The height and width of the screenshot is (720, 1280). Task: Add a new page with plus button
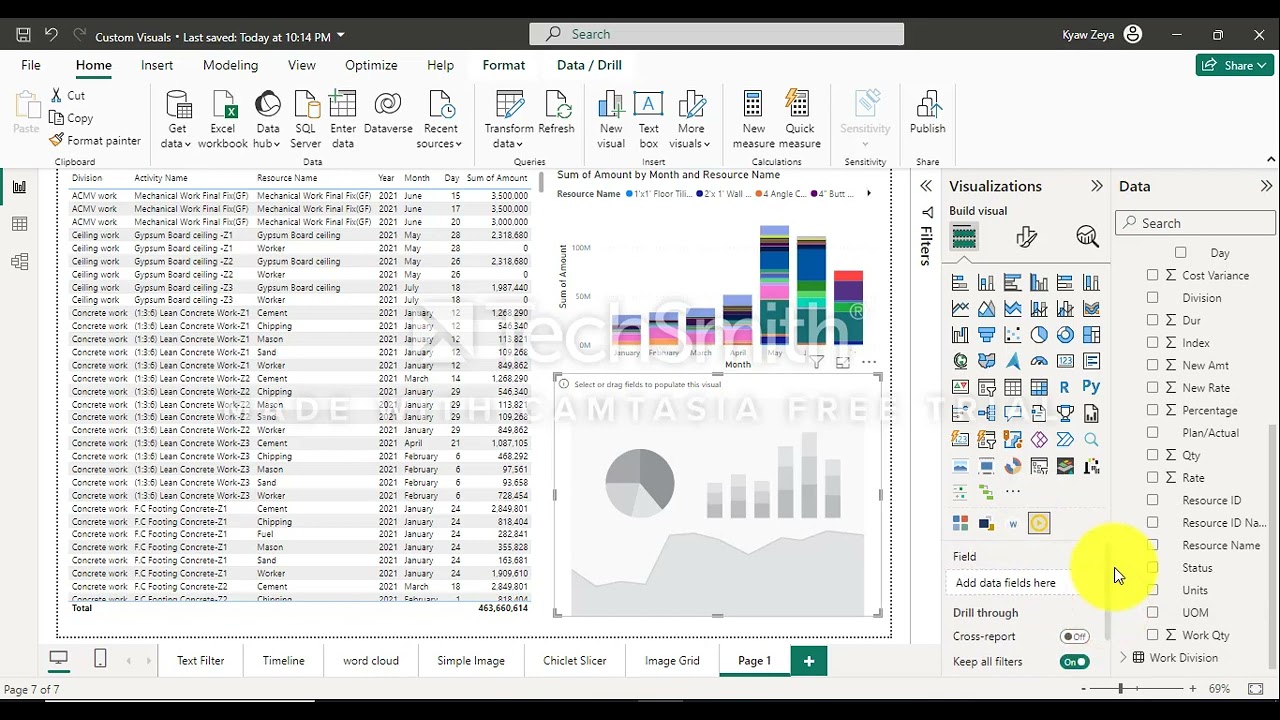[x=809, y=661]
